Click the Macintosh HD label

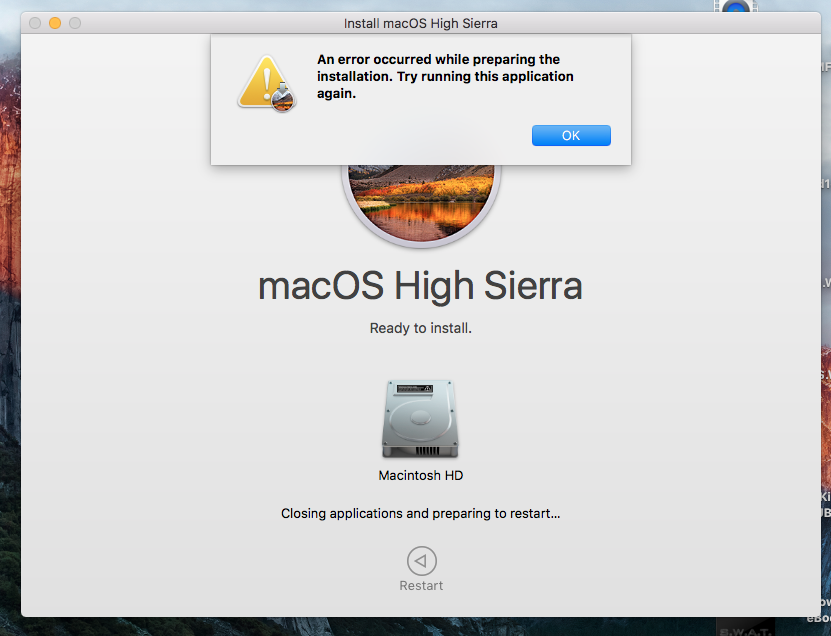click(x=421, y=475)
